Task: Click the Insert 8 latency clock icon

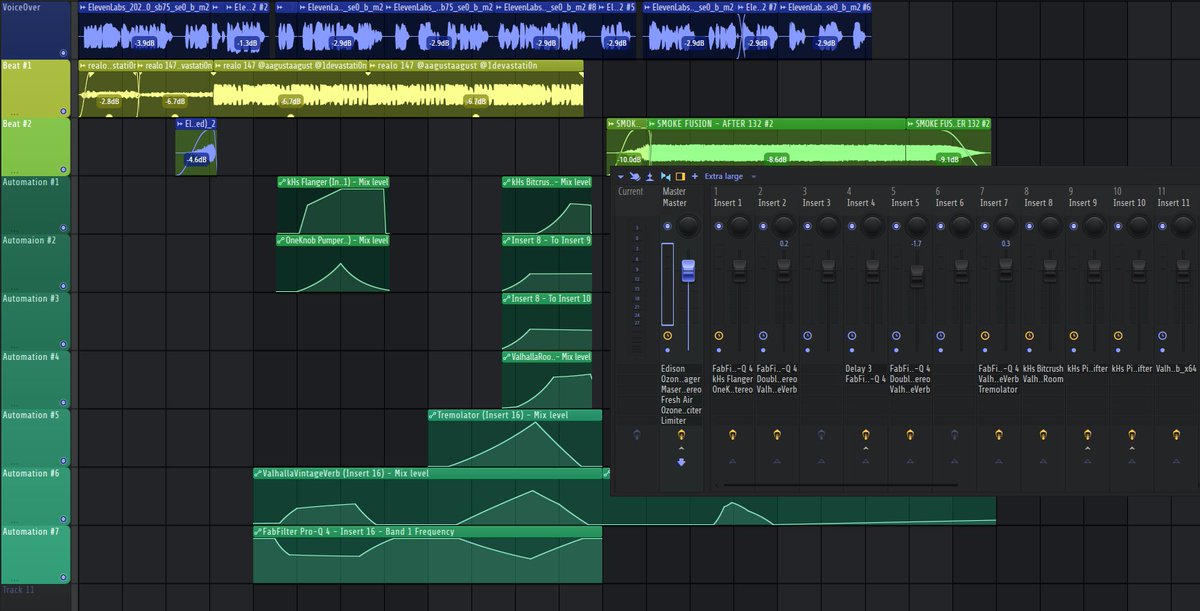Action: (1029, 336)
